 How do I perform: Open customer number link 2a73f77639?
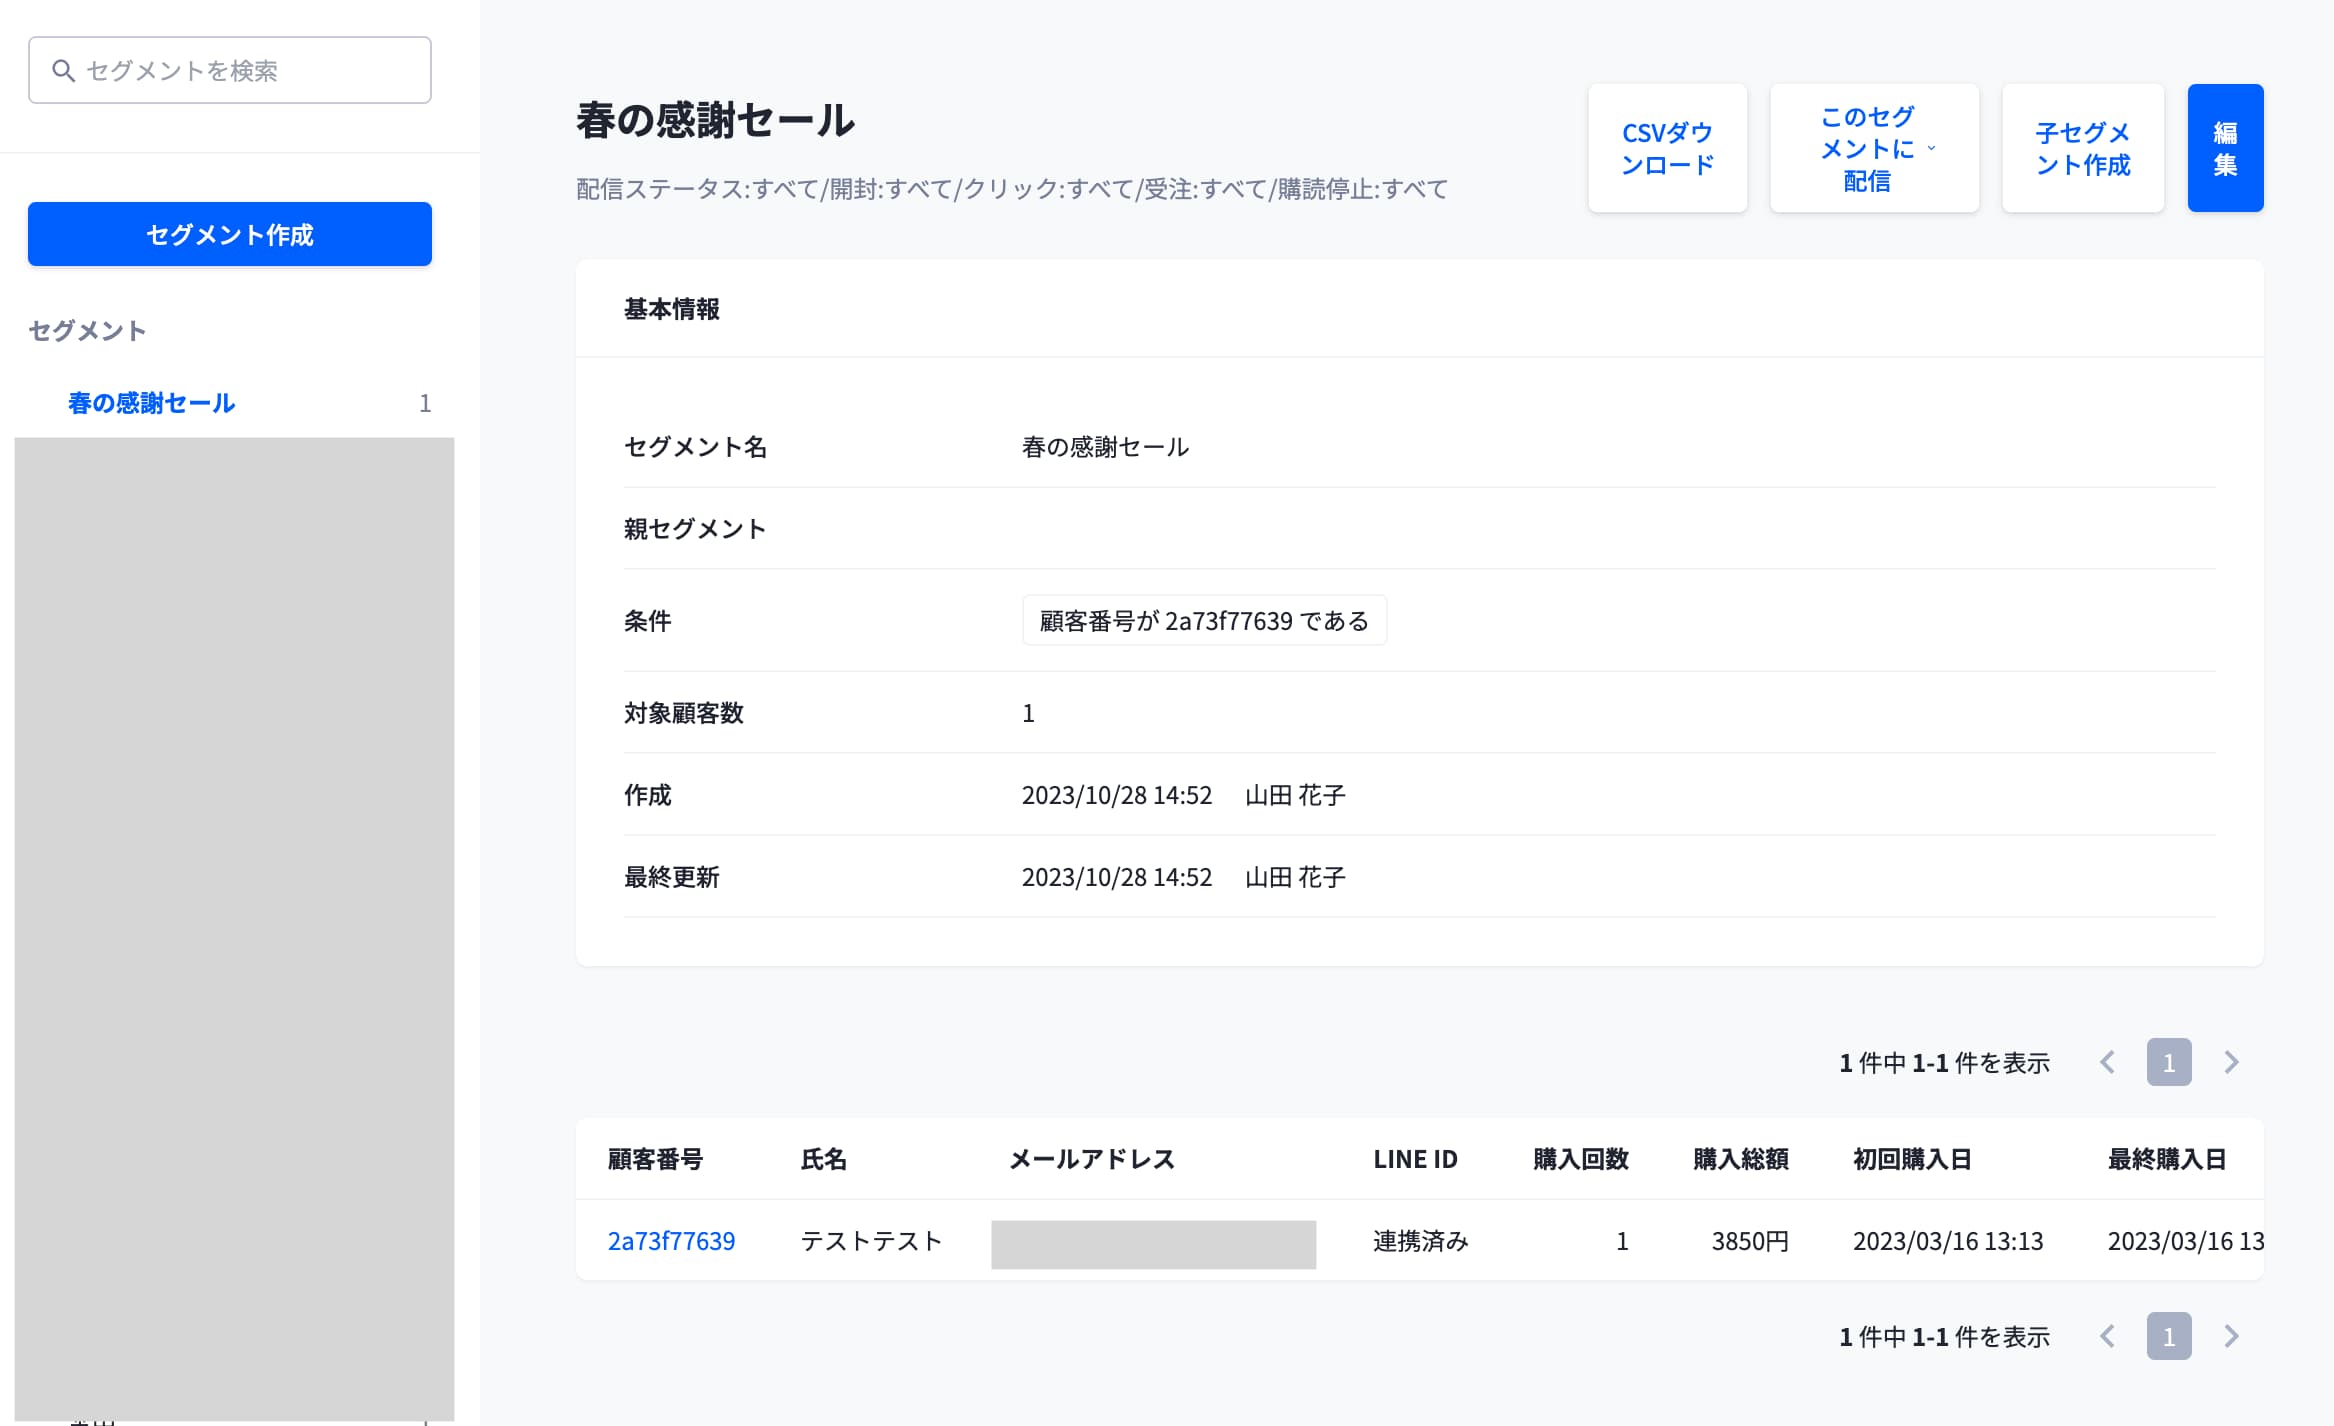coord(671,1241)
